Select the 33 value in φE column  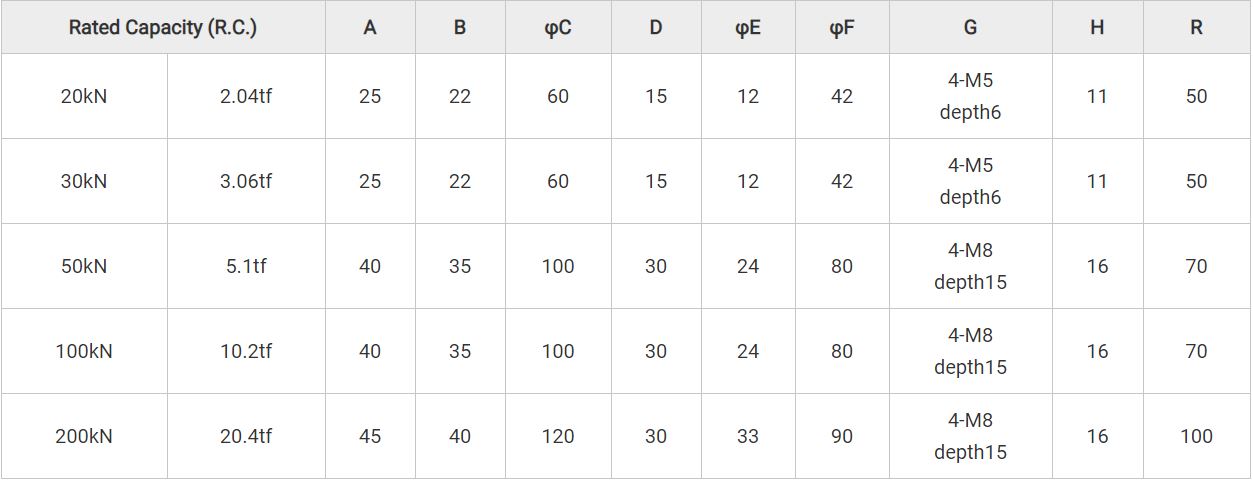coord(747,437)
